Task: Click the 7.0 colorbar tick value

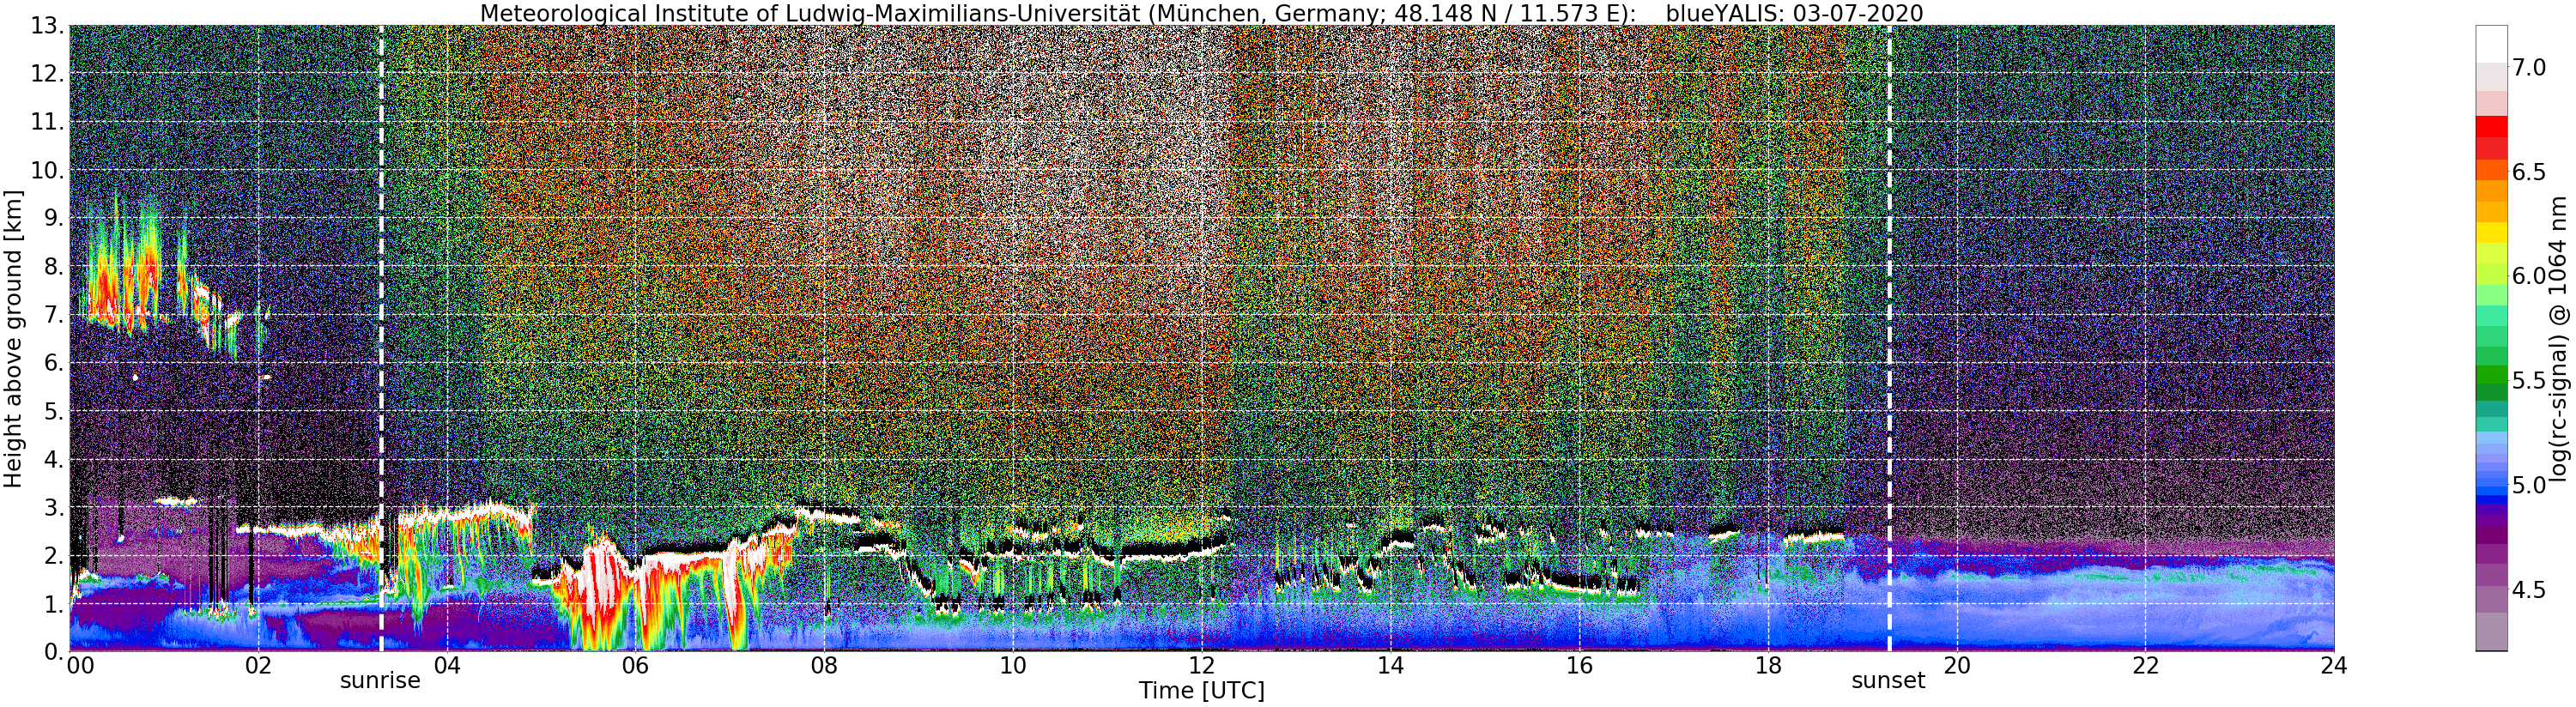Action: click(2528, 67)
